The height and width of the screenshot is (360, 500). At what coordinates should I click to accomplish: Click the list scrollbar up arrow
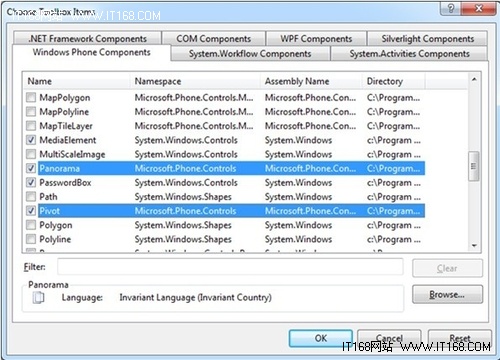click(x=474, y=79)
